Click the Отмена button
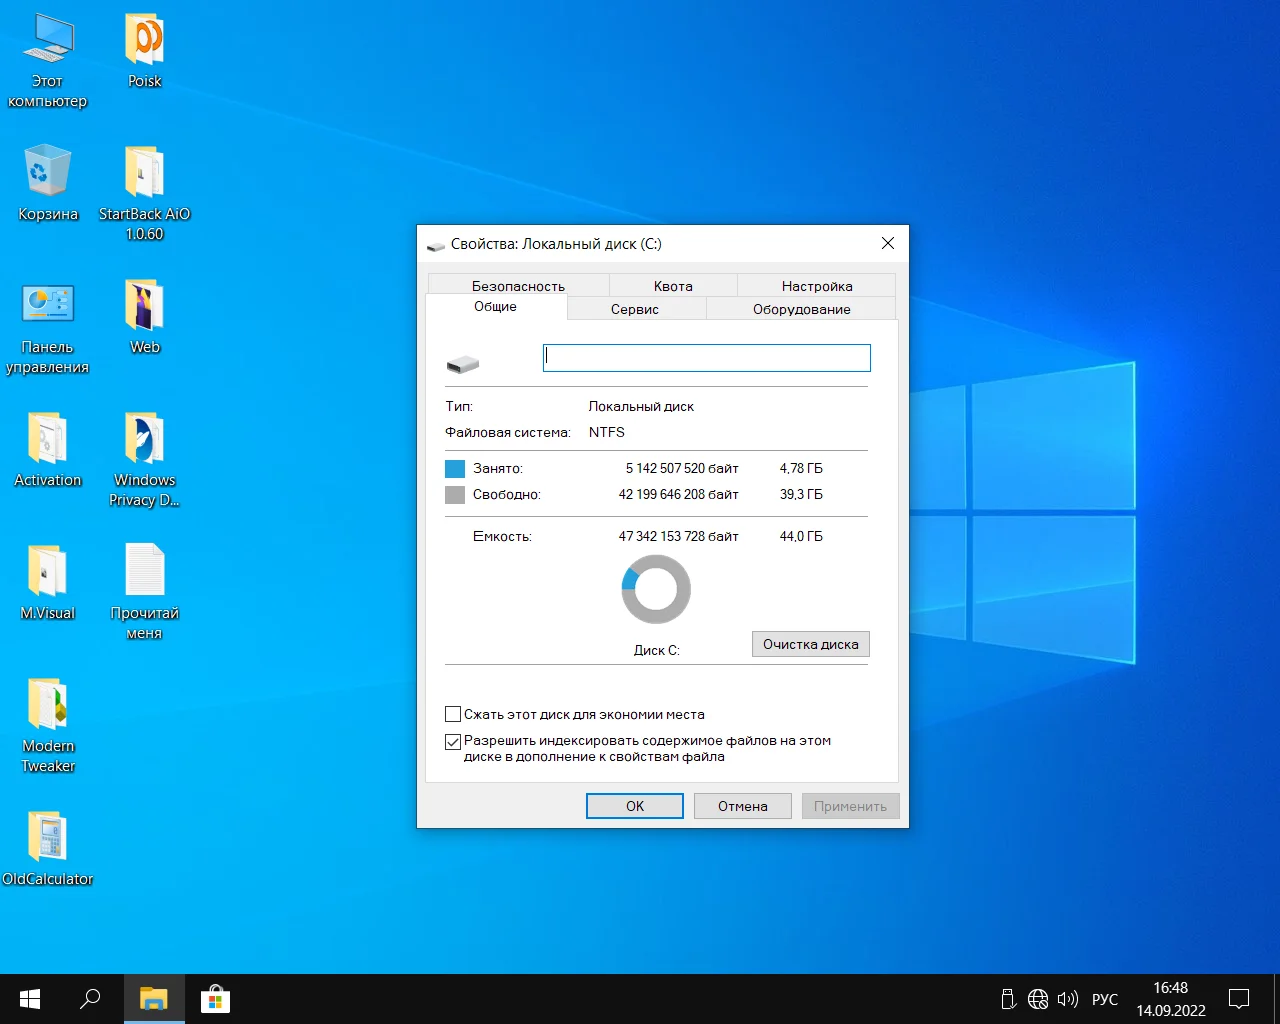 coord(742,806)
